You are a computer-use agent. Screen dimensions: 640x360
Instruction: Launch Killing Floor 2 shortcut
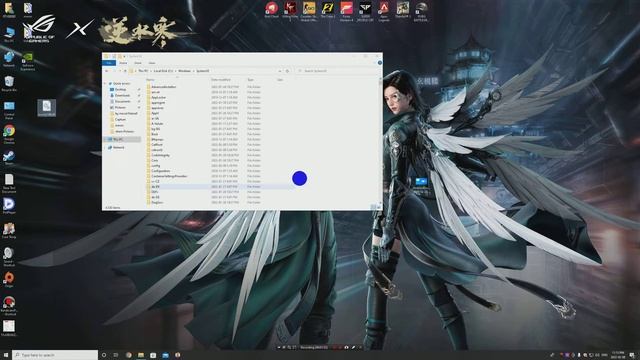(290, 11)
